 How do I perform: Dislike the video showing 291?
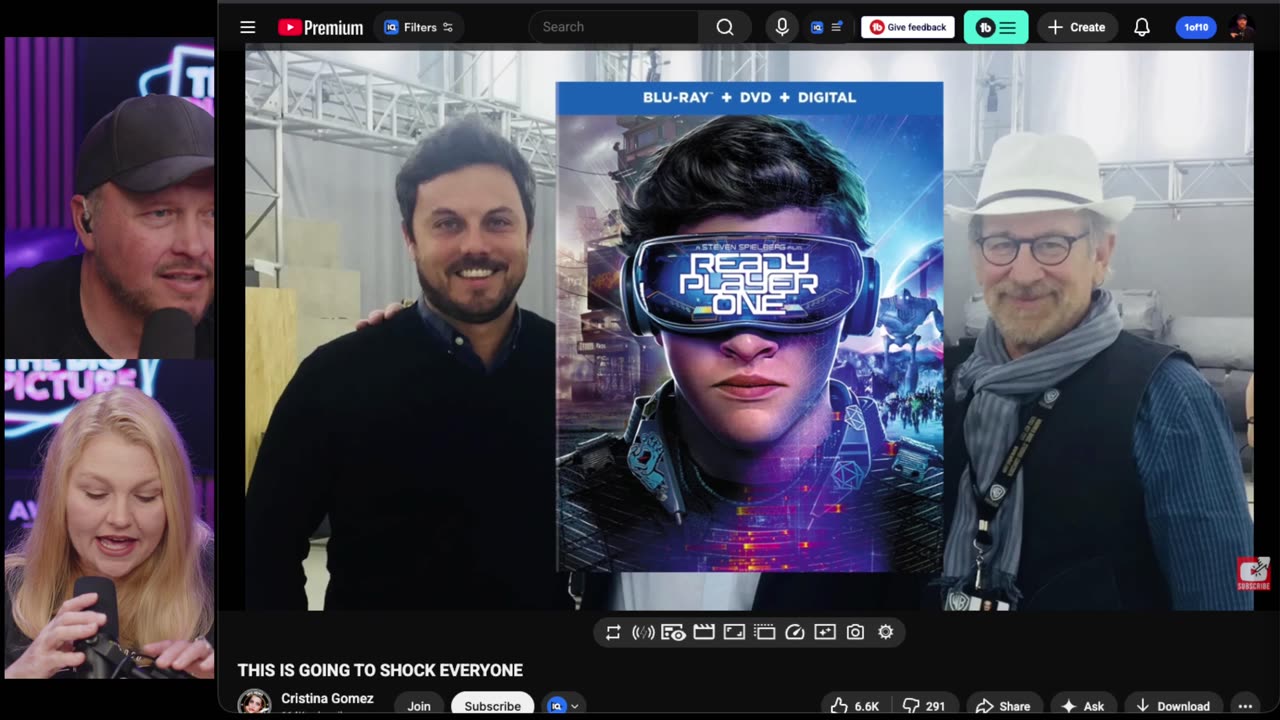(924, 706)
